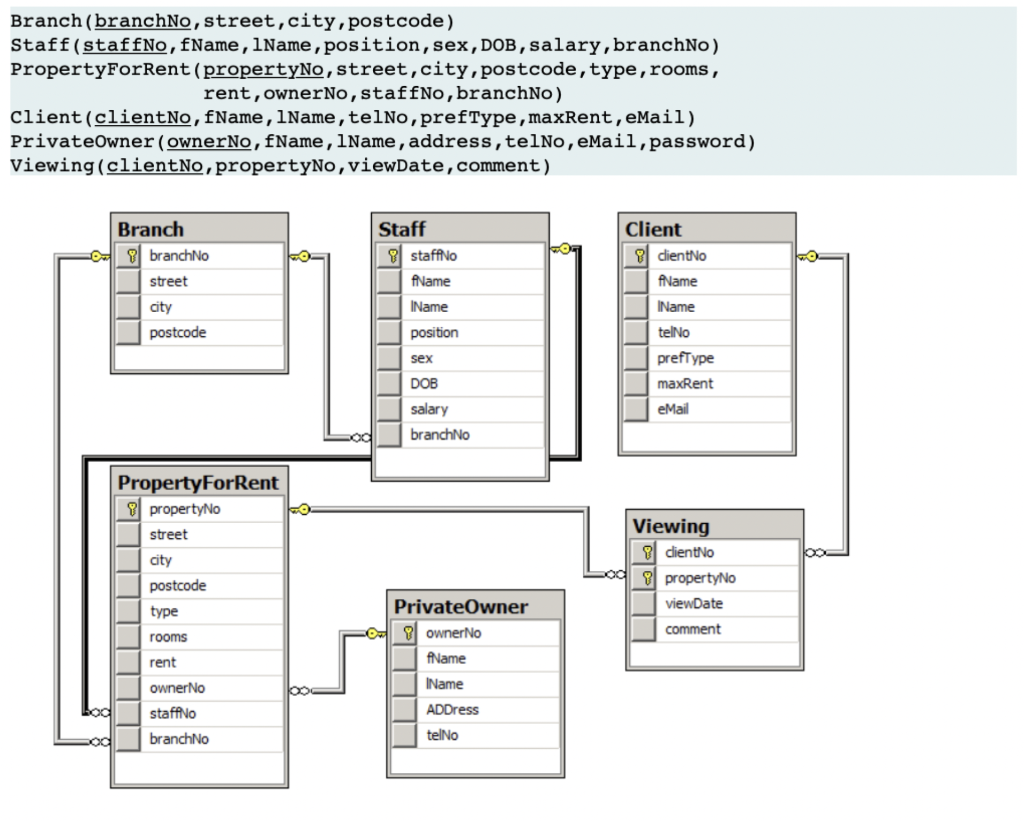The height and width of the screenshot is (821, 1024).
Task: Click the fName column in Staff table
Action: [x=460, y=282]
